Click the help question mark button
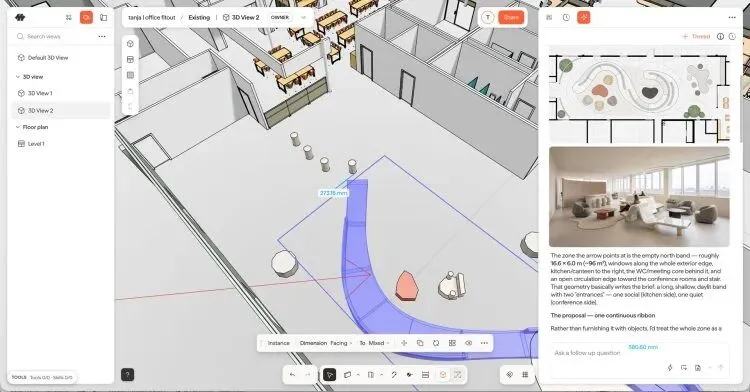This screenshot has width=750, height=392. [x=128, y=375]
